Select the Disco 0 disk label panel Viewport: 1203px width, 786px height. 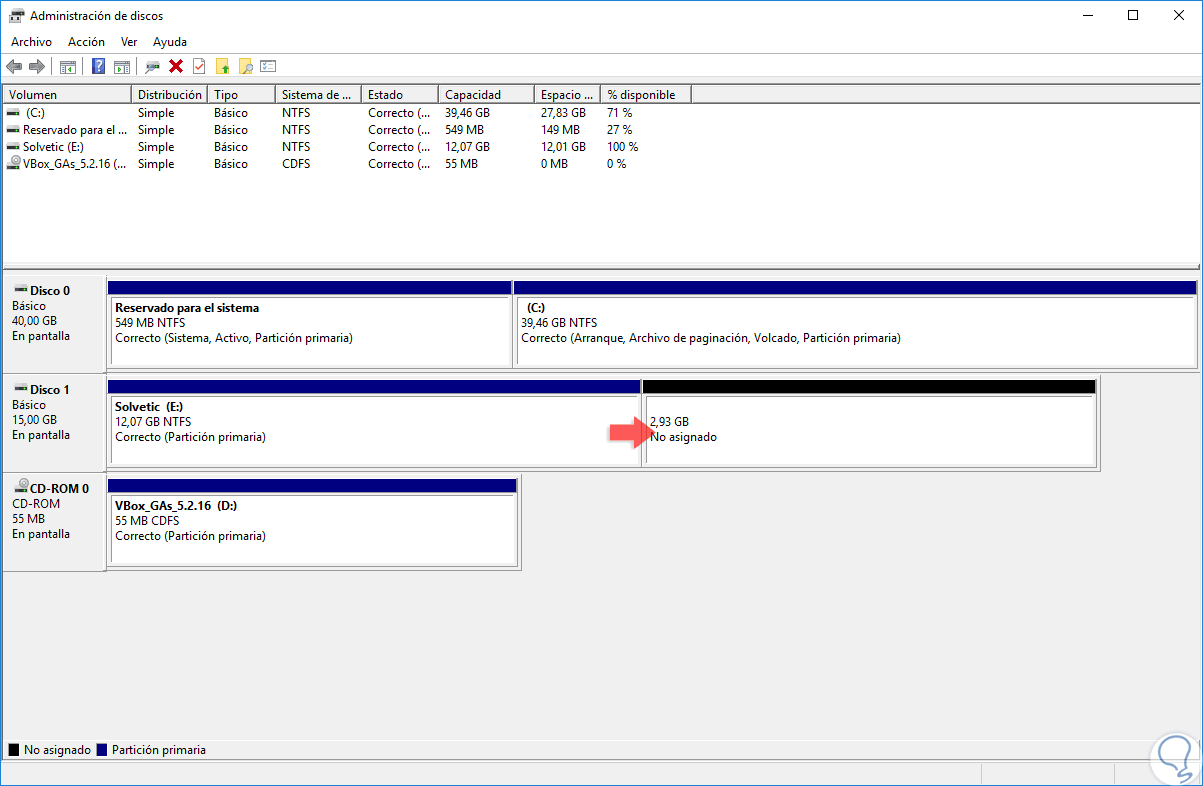53,324
